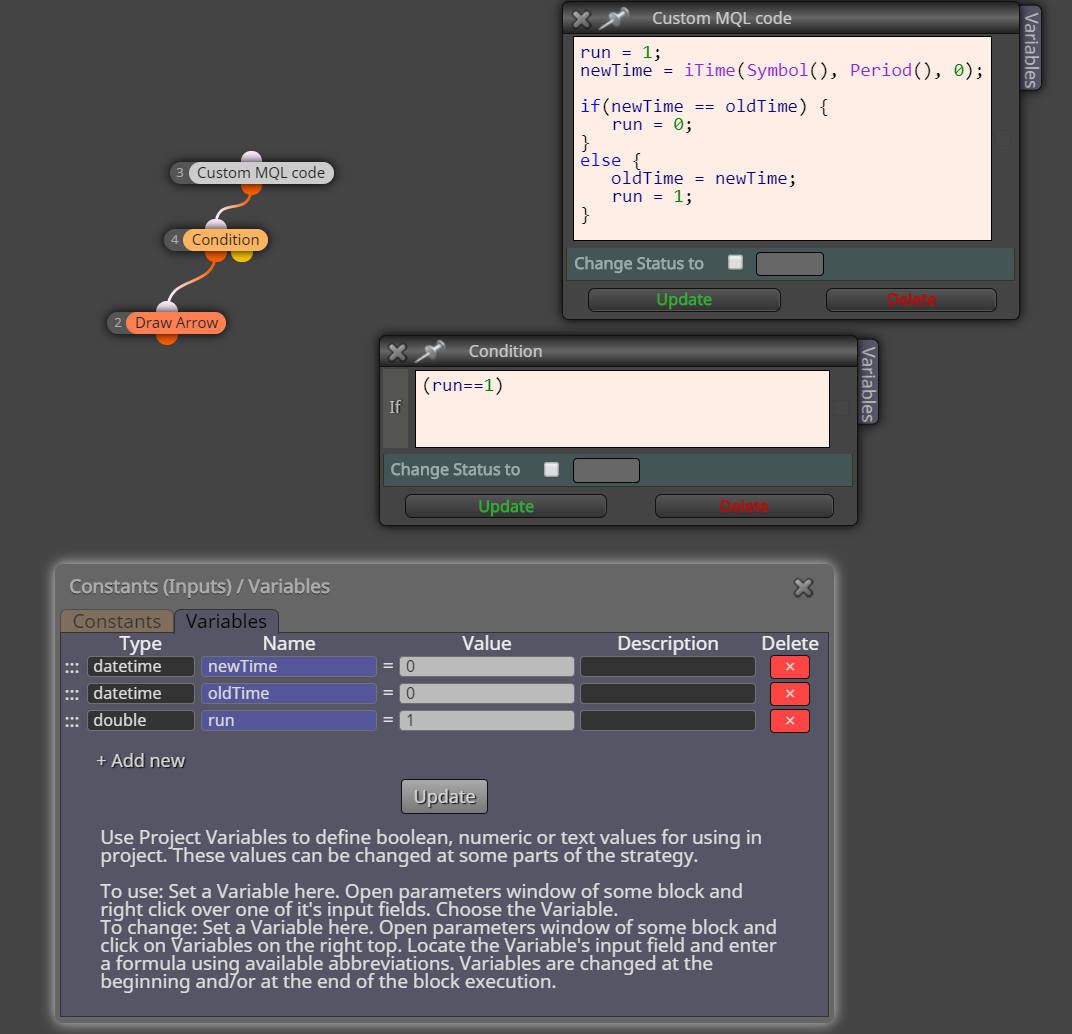This screenshot has height=1034, width=1072.
Task: Grab drag handle of newTime row
Action: tap(72, 667)
